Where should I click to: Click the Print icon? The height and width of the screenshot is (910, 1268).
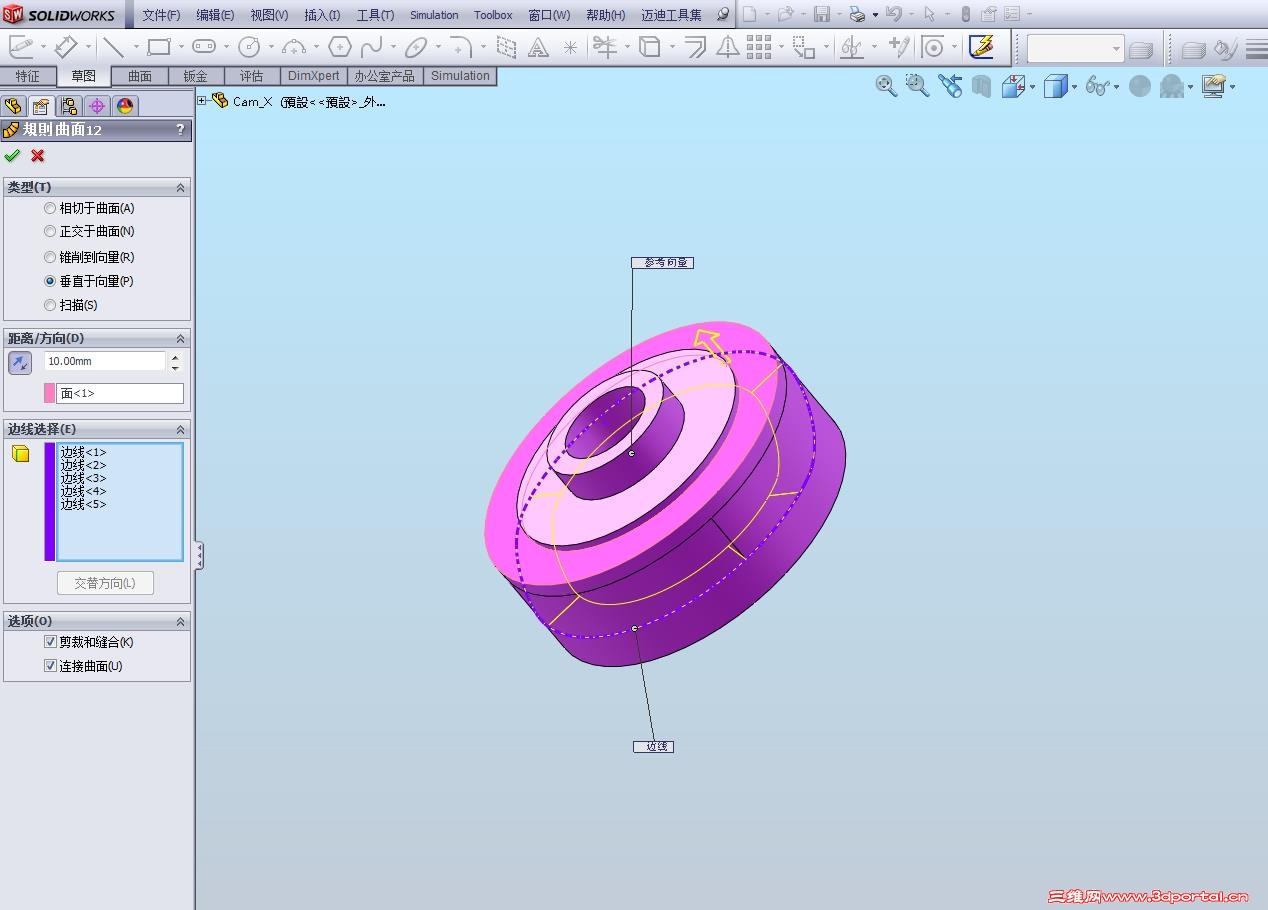tap(857, 14)
